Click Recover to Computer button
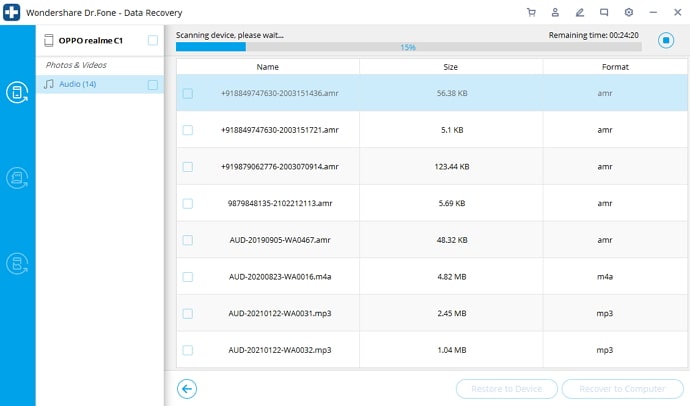The width and height of the screenshot is (690, 406). [622, 389]
